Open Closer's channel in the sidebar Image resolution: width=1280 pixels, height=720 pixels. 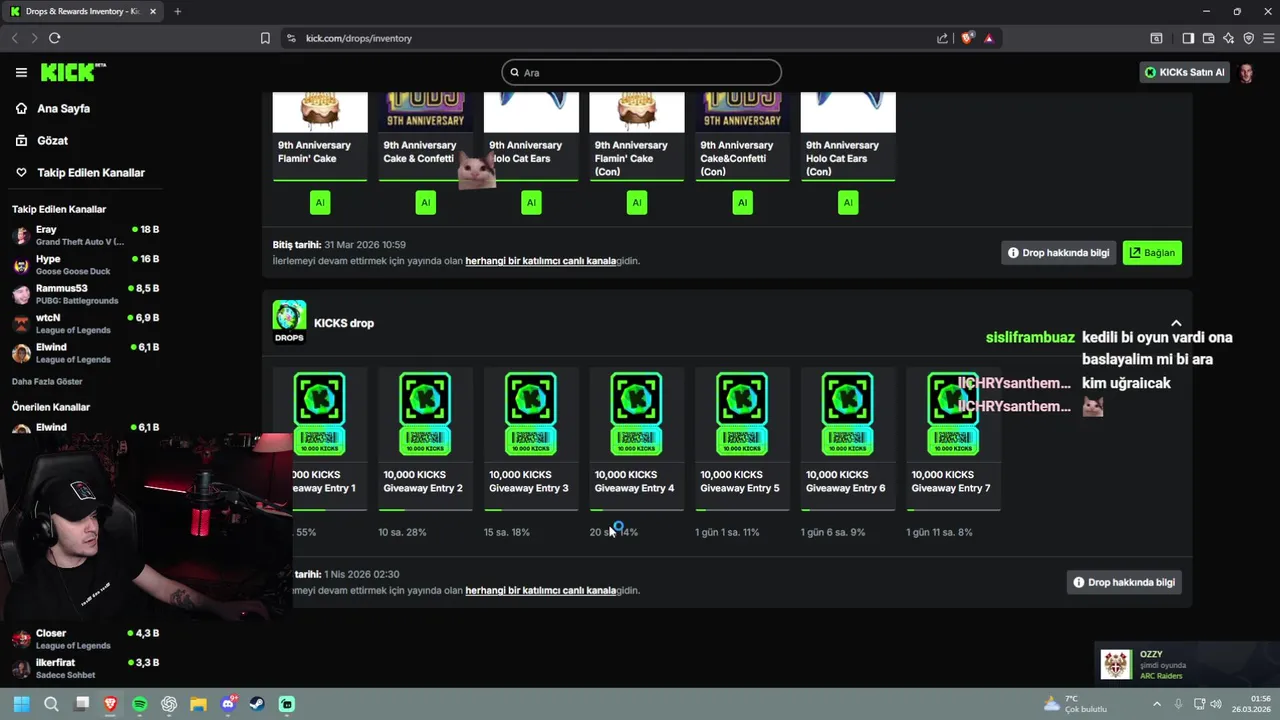tap(85, 639)
